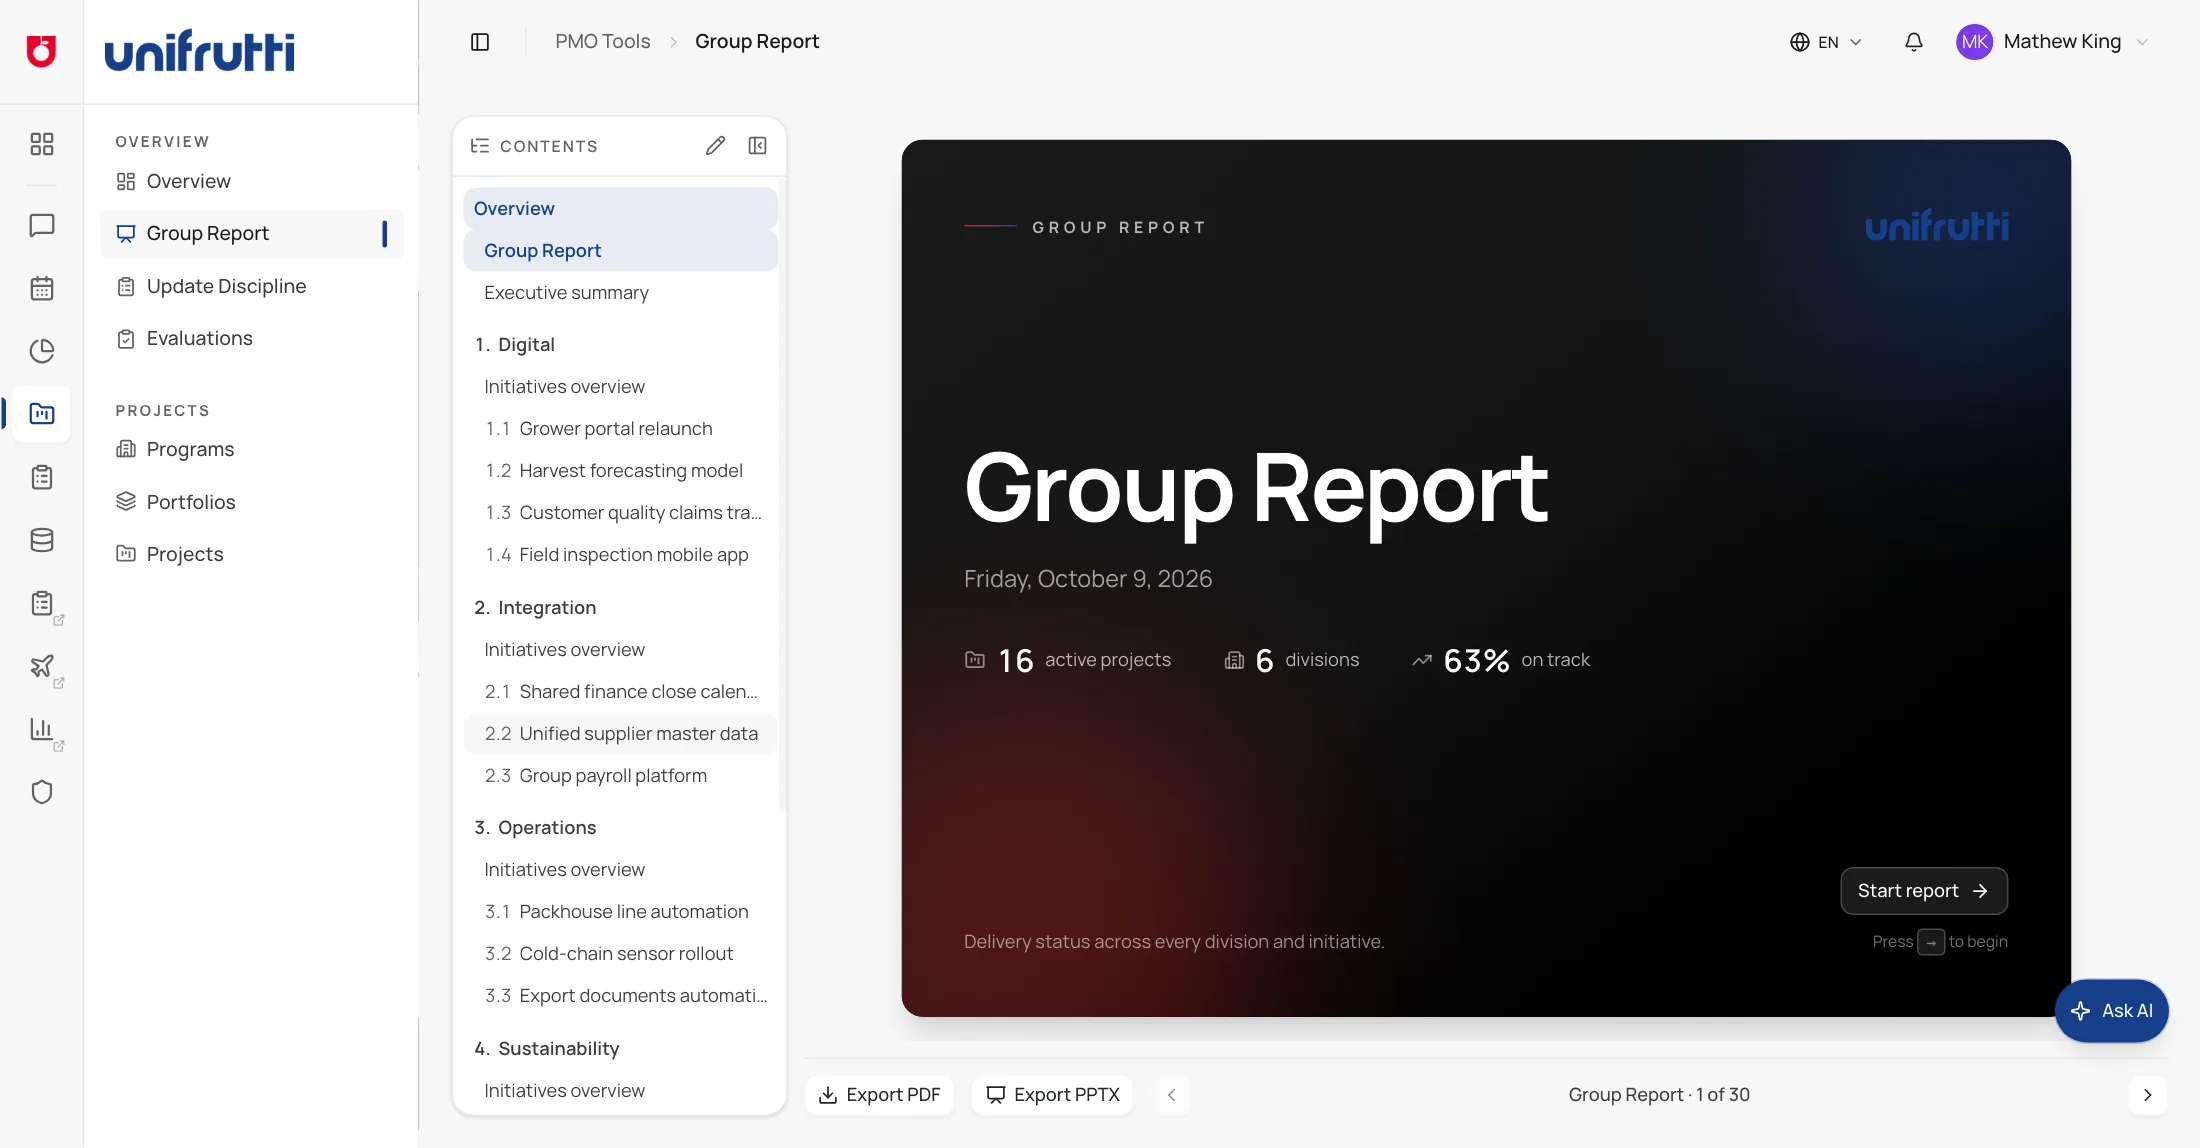This screenshot has height=1148, width=2200.
Task: Open Portfolios in Projects section
Action: [x=252, y=502]
